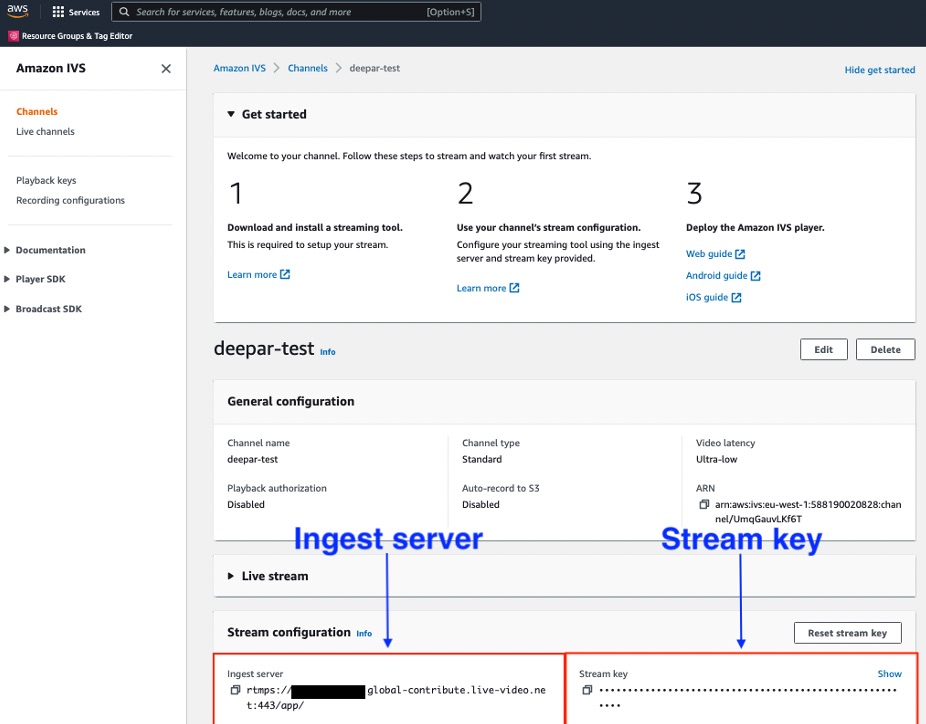The width and height of the screenshot is (926, 724).
Task: Copy the channel ARN with copy icon
Action: (x=704, y=505)
